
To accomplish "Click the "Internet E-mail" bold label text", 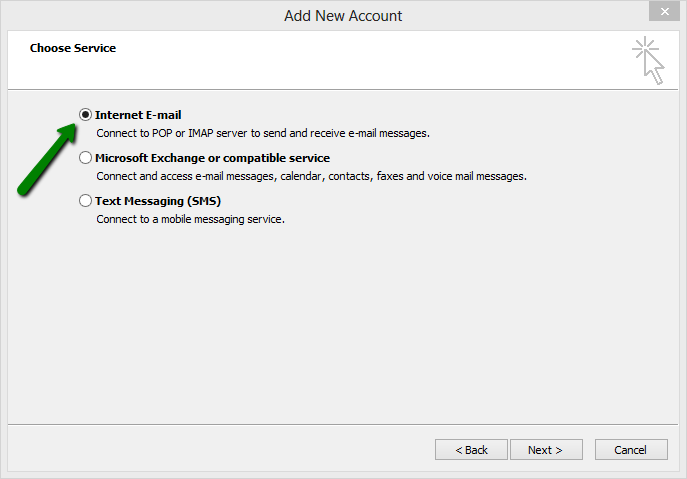I will point(138,115).
